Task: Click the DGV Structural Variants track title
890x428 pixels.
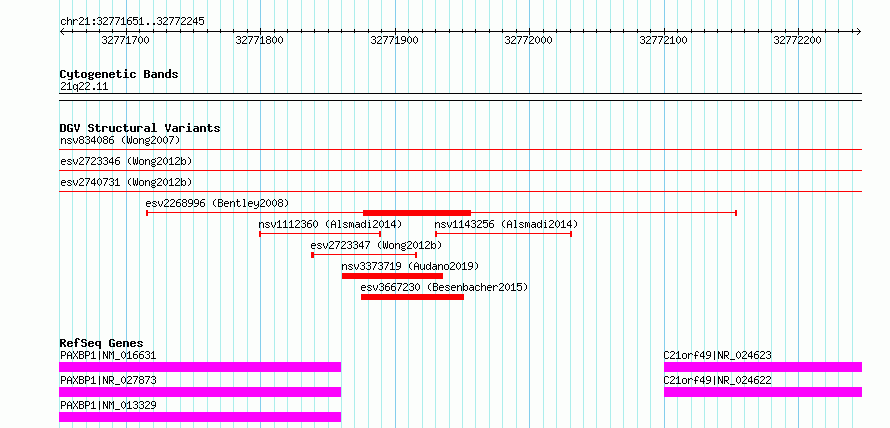Action: [x=140, y=128]
